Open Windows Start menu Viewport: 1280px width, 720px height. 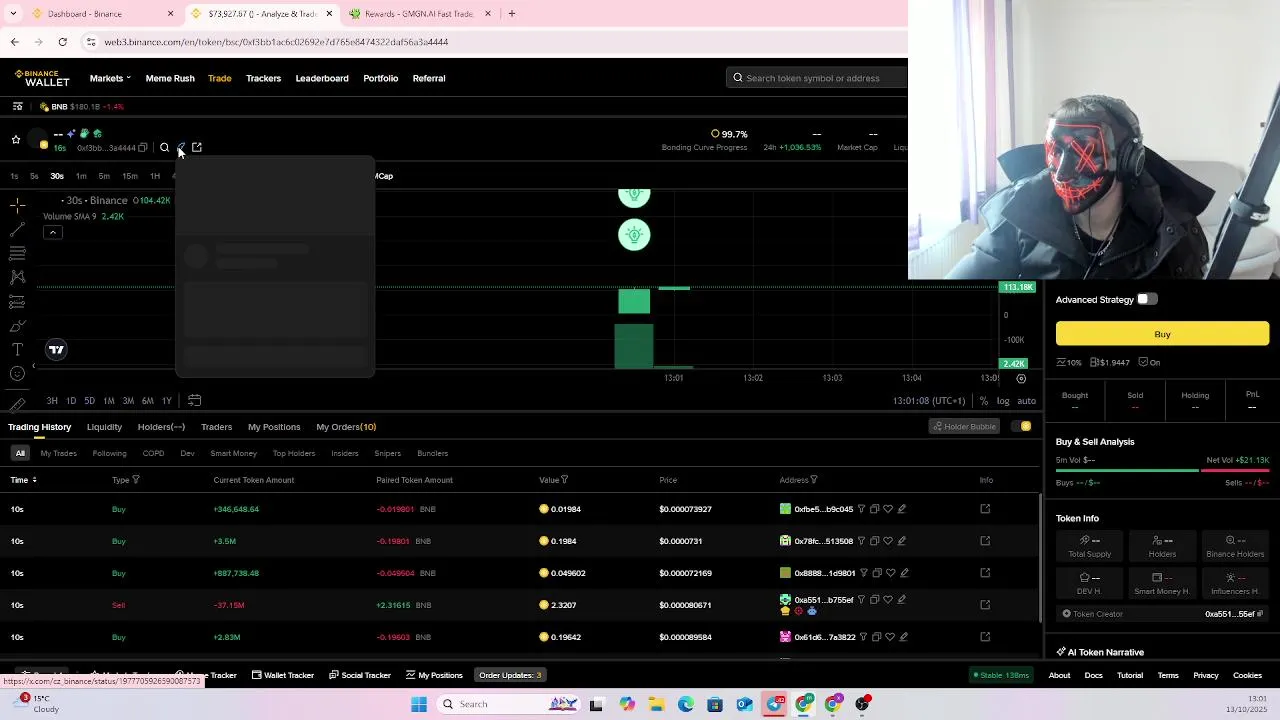click(419, 704)
